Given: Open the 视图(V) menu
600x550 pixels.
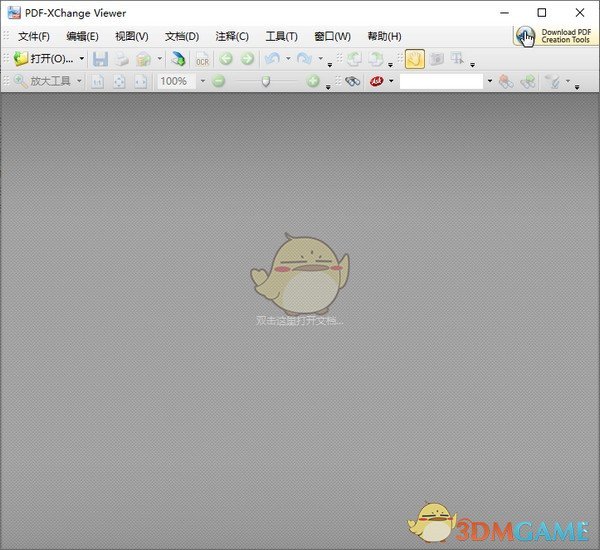Looking at the screenshot, I should pyautogui.click(x=132, y=36).
